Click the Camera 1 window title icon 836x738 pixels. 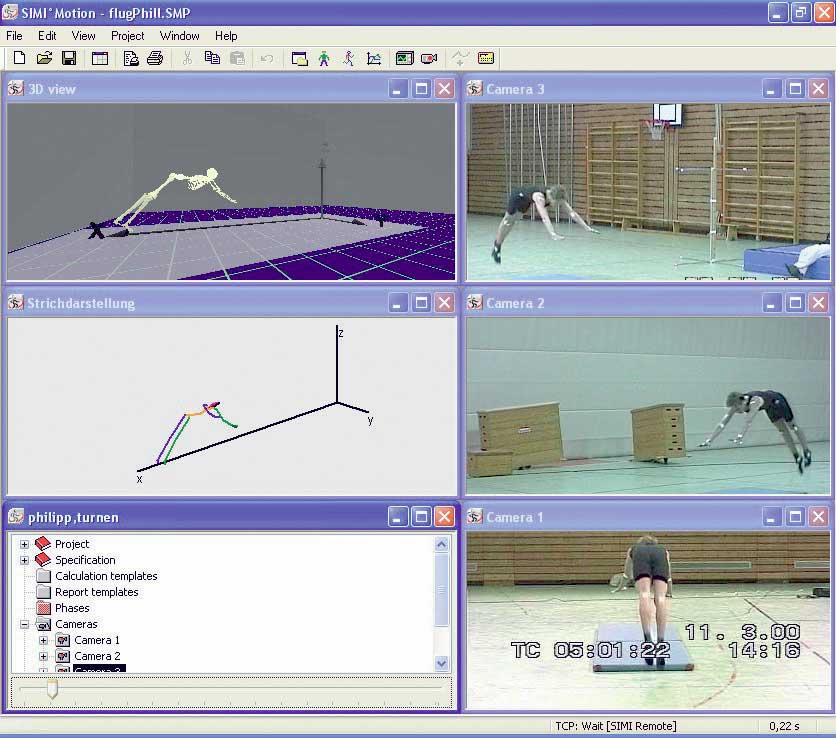tap(475, 516)
